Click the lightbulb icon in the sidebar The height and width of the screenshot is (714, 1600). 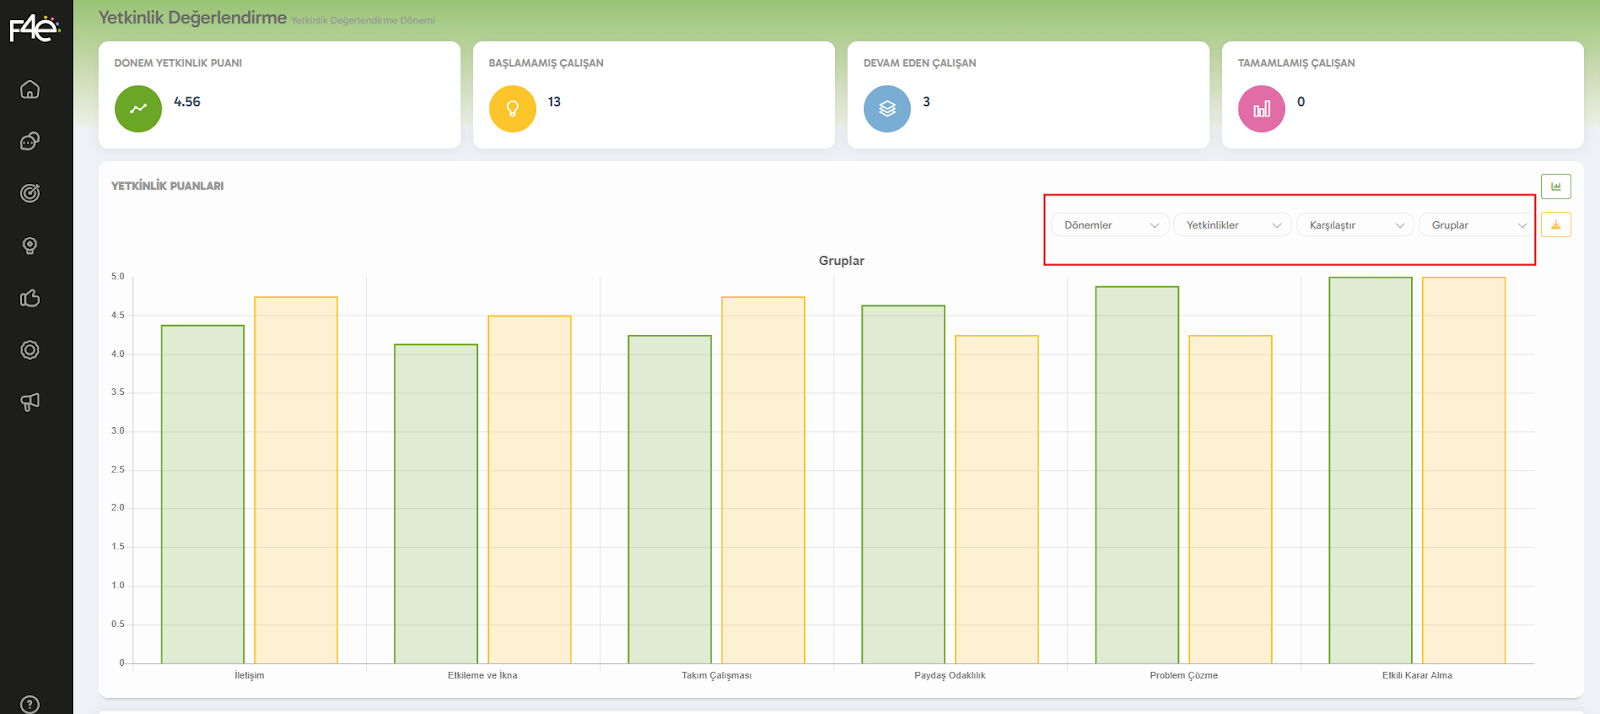tap(30, 246)
